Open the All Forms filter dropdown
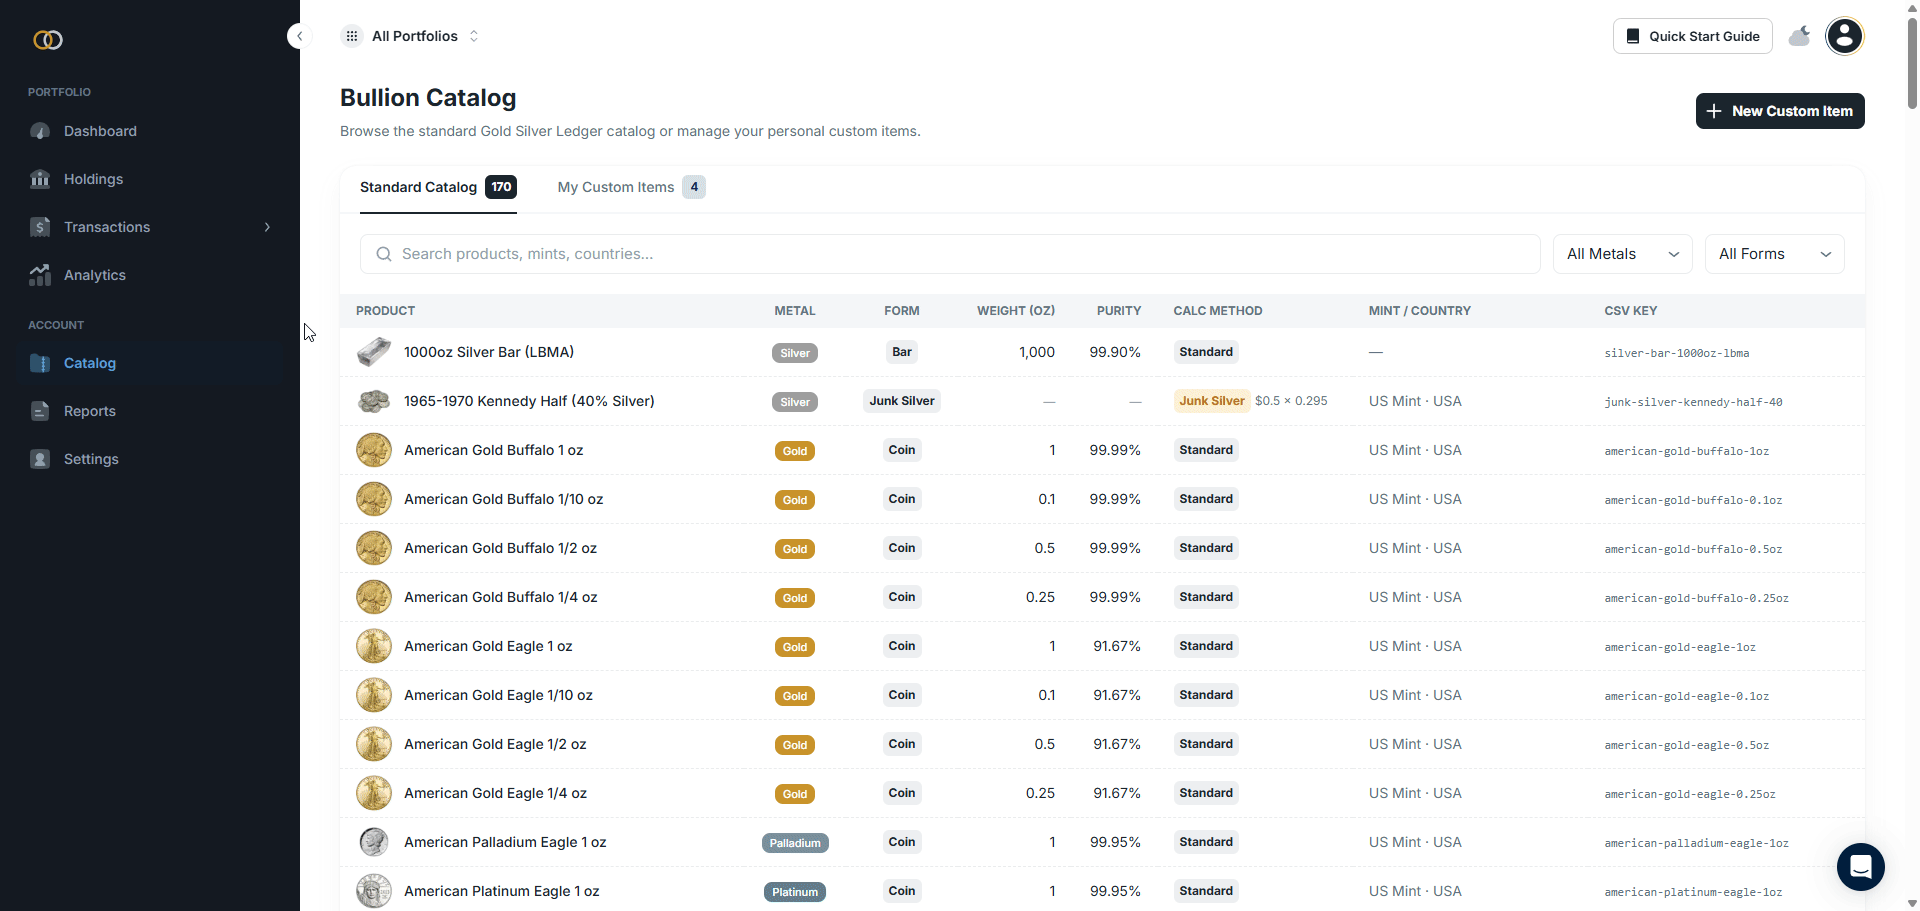1920x911 pixels. (1774, 254)
